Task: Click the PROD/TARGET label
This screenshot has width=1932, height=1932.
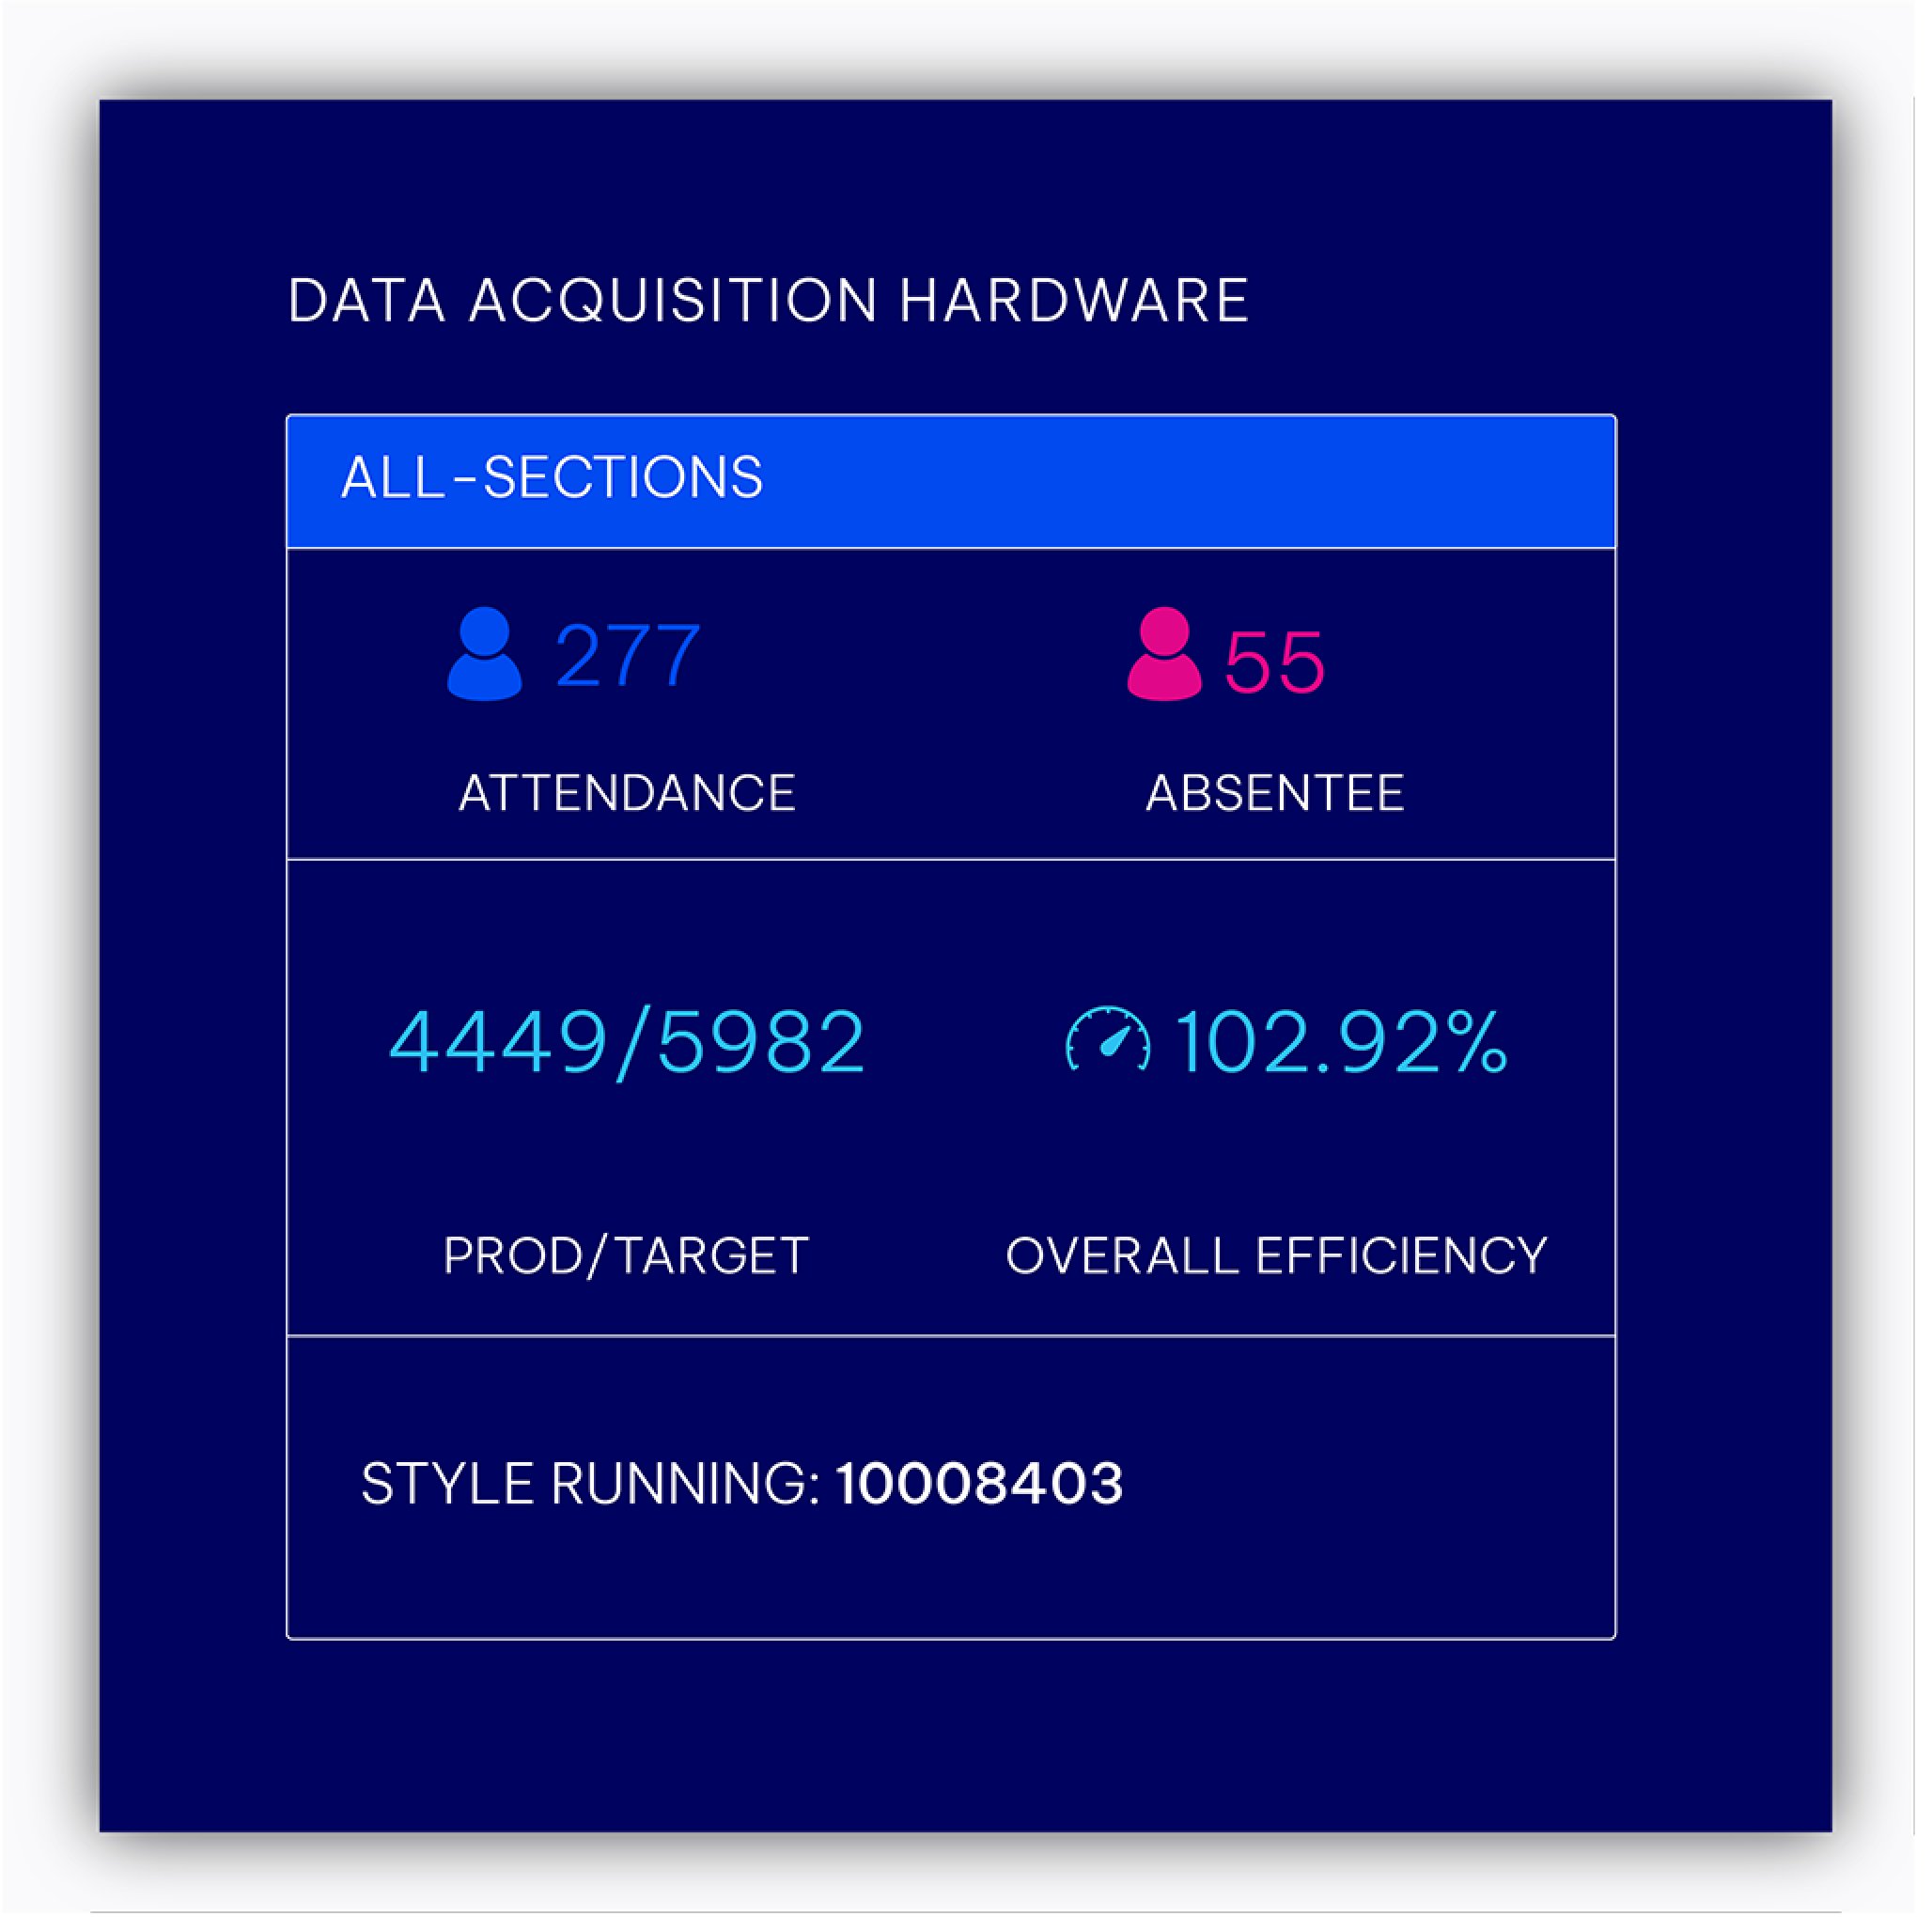Action: 626,1255
